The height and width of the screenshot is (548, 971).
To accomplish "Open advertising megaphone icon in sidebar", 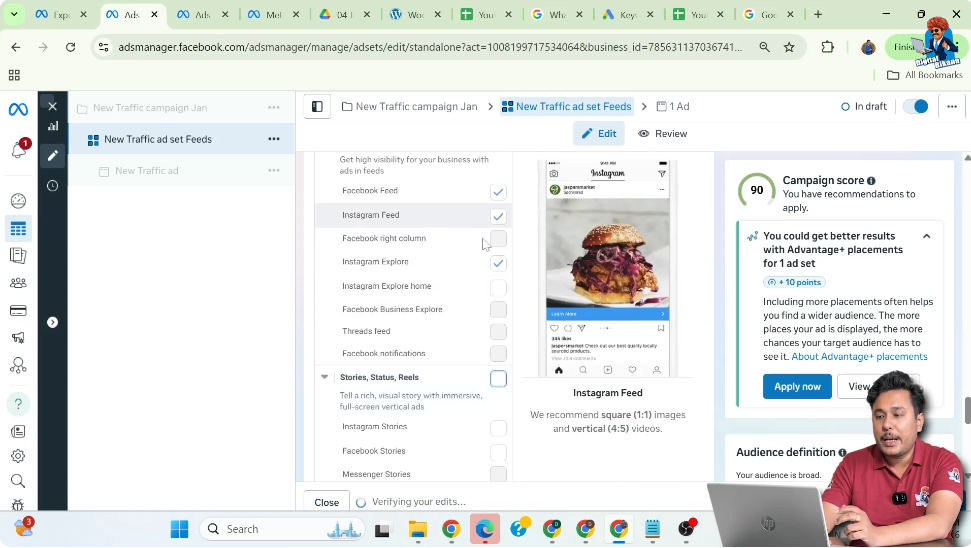I will click(18, 337).
